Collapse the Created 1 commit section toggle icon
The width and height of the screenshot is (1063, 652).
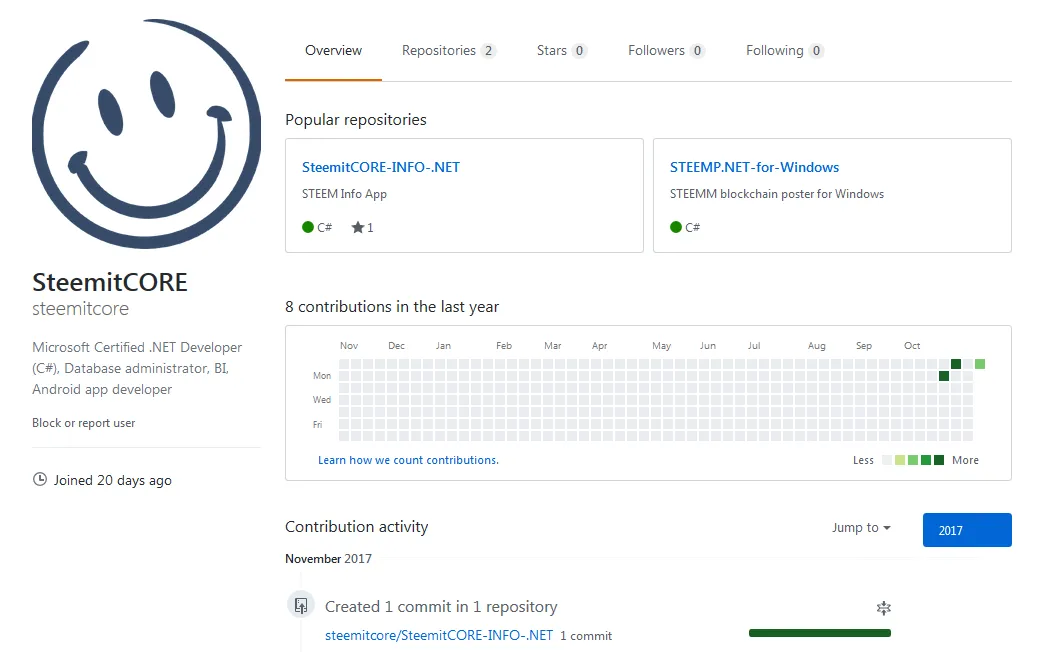click(883, 608)
